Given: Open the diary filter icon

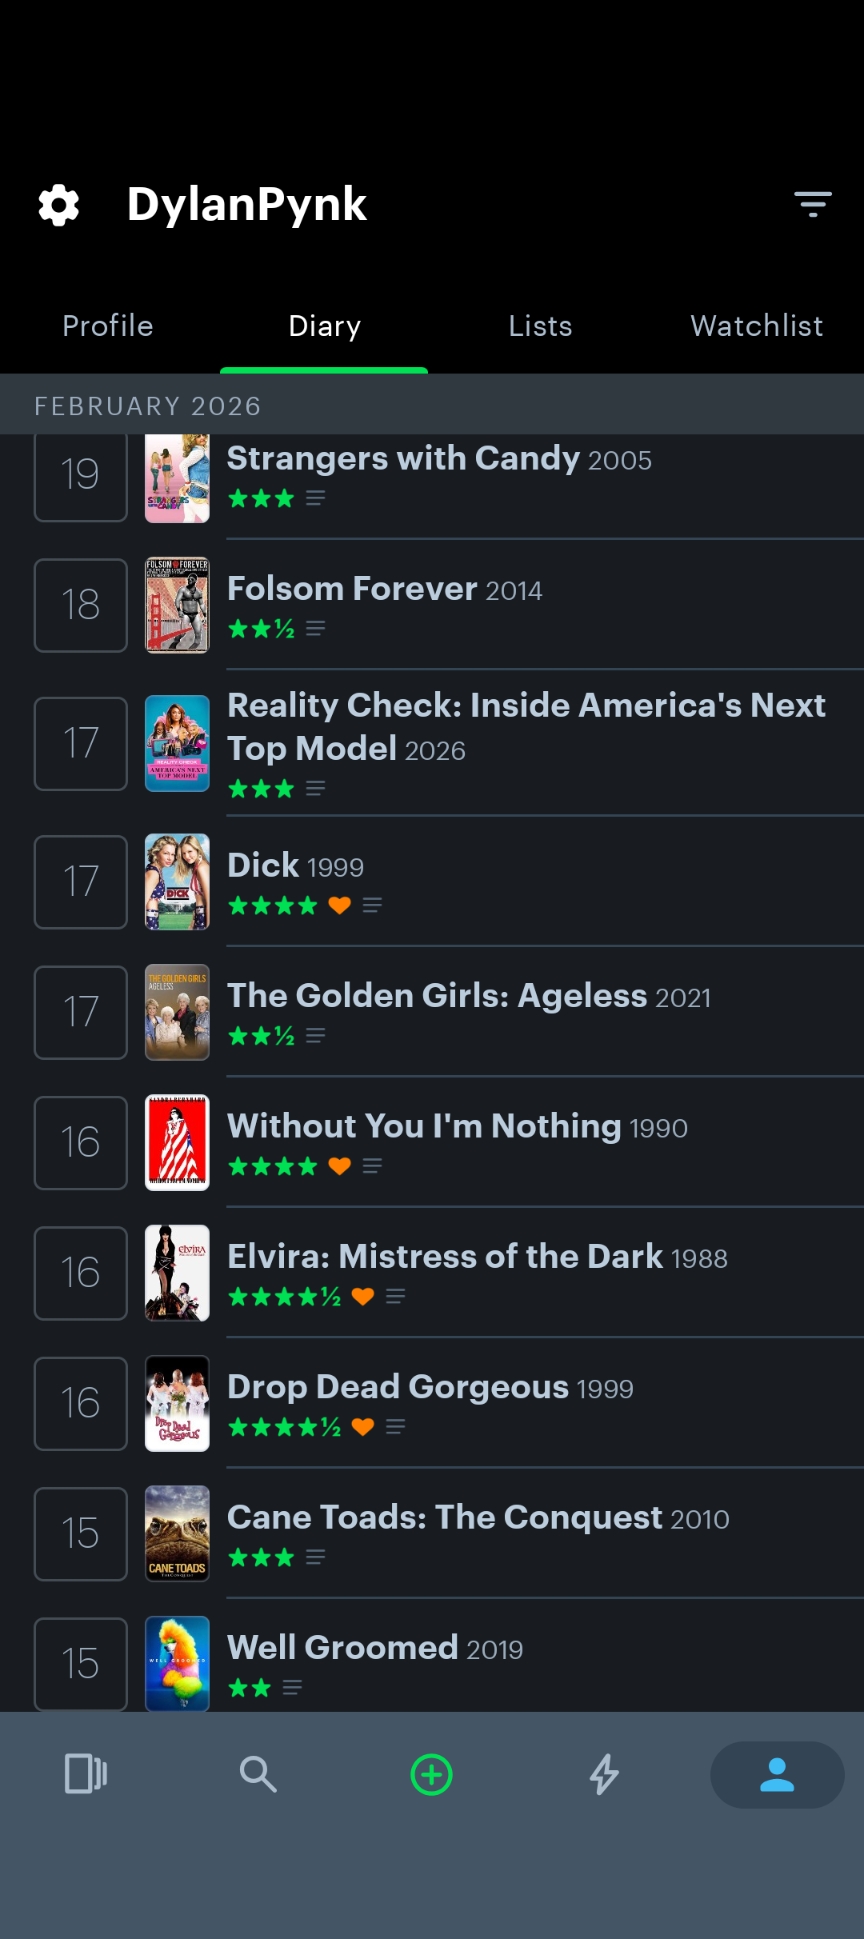Looking at the screenshot, I should (x=813, y=204).
